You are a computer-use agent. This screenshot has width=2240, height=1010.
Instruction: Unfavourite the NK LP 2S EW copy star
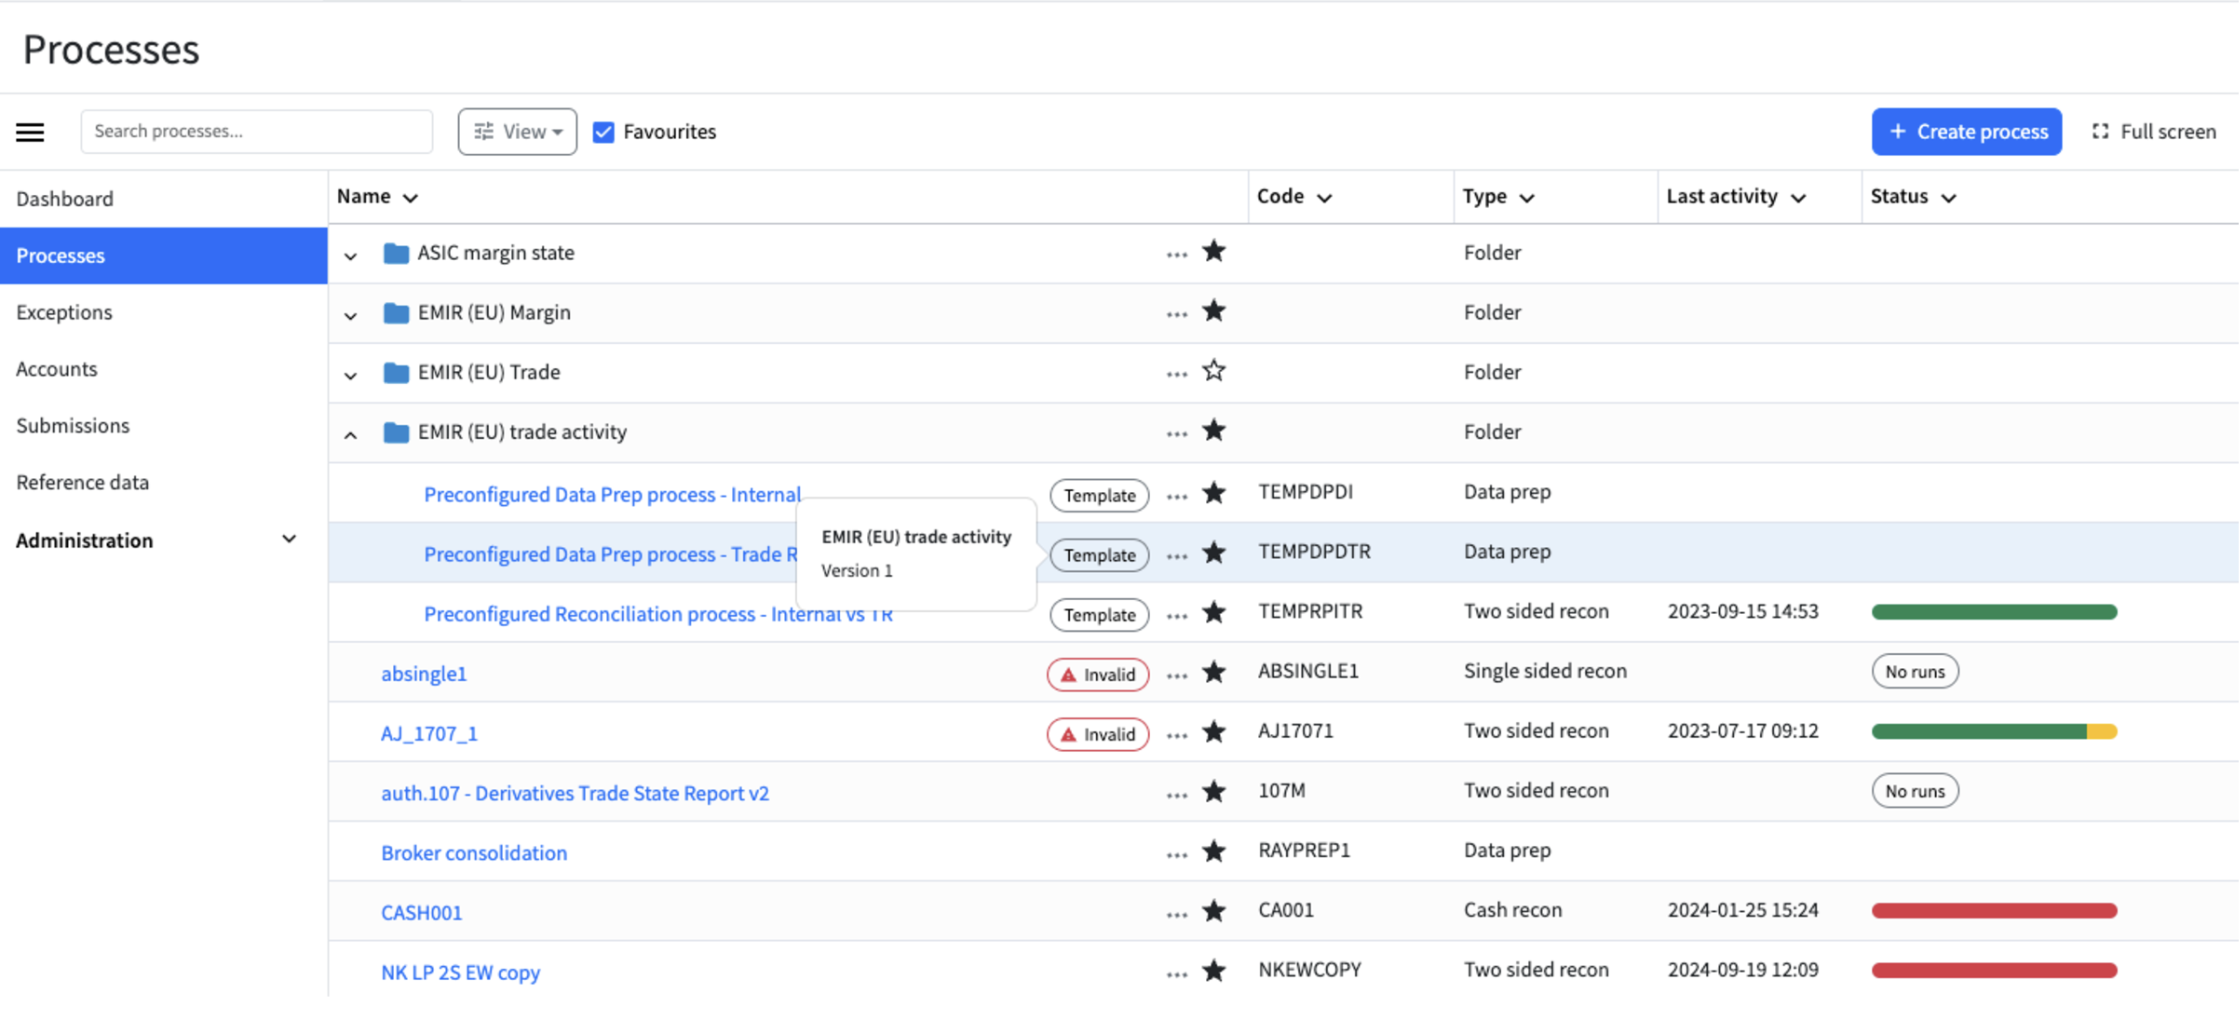tap(1214, 970)
